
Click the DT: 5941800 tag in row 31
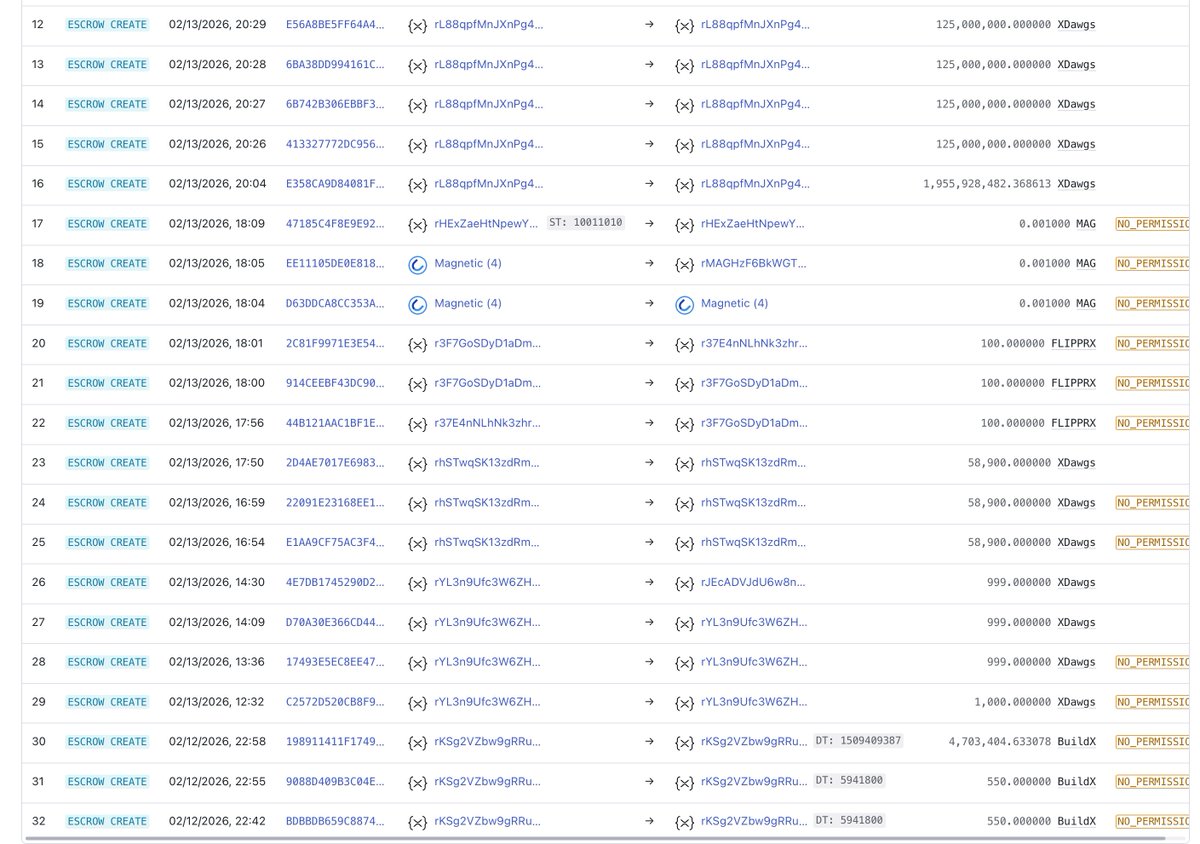click(x=849, y=780)
